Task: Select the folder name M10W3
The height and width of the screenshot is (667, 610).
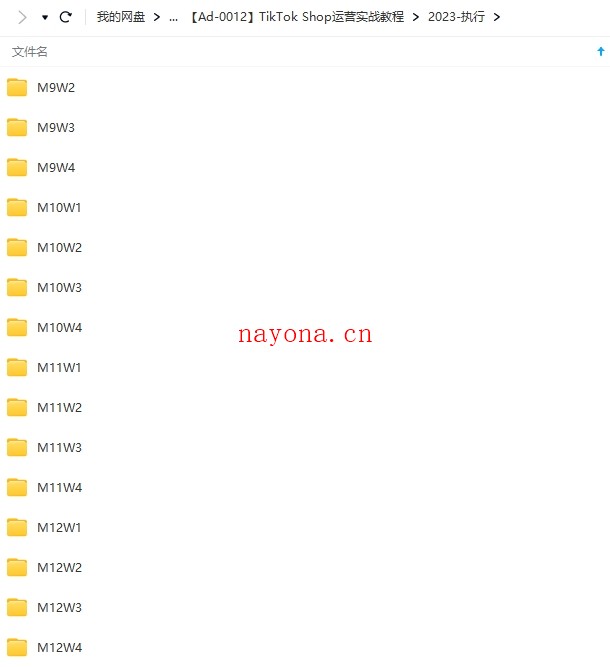Action: click(60, 288)
